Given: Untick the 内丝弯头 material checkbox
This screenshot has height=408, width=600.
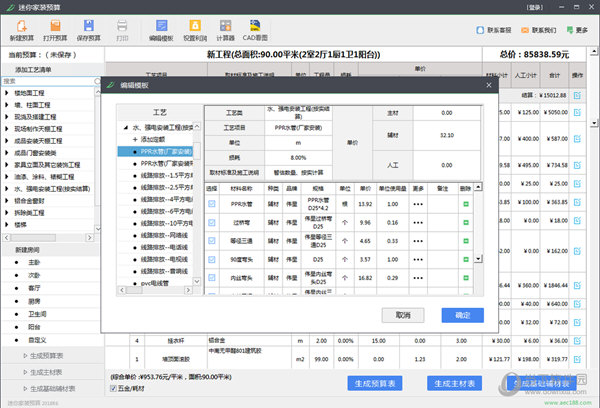Looking at the screenshot, I should point(212,277).
